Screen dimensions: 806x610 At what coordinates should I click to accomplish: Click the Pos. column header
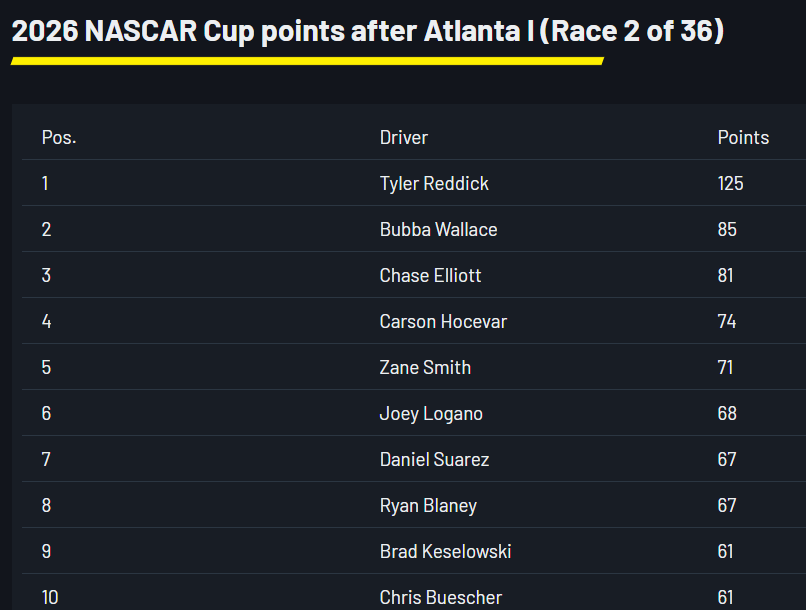[x=59, y=138]
